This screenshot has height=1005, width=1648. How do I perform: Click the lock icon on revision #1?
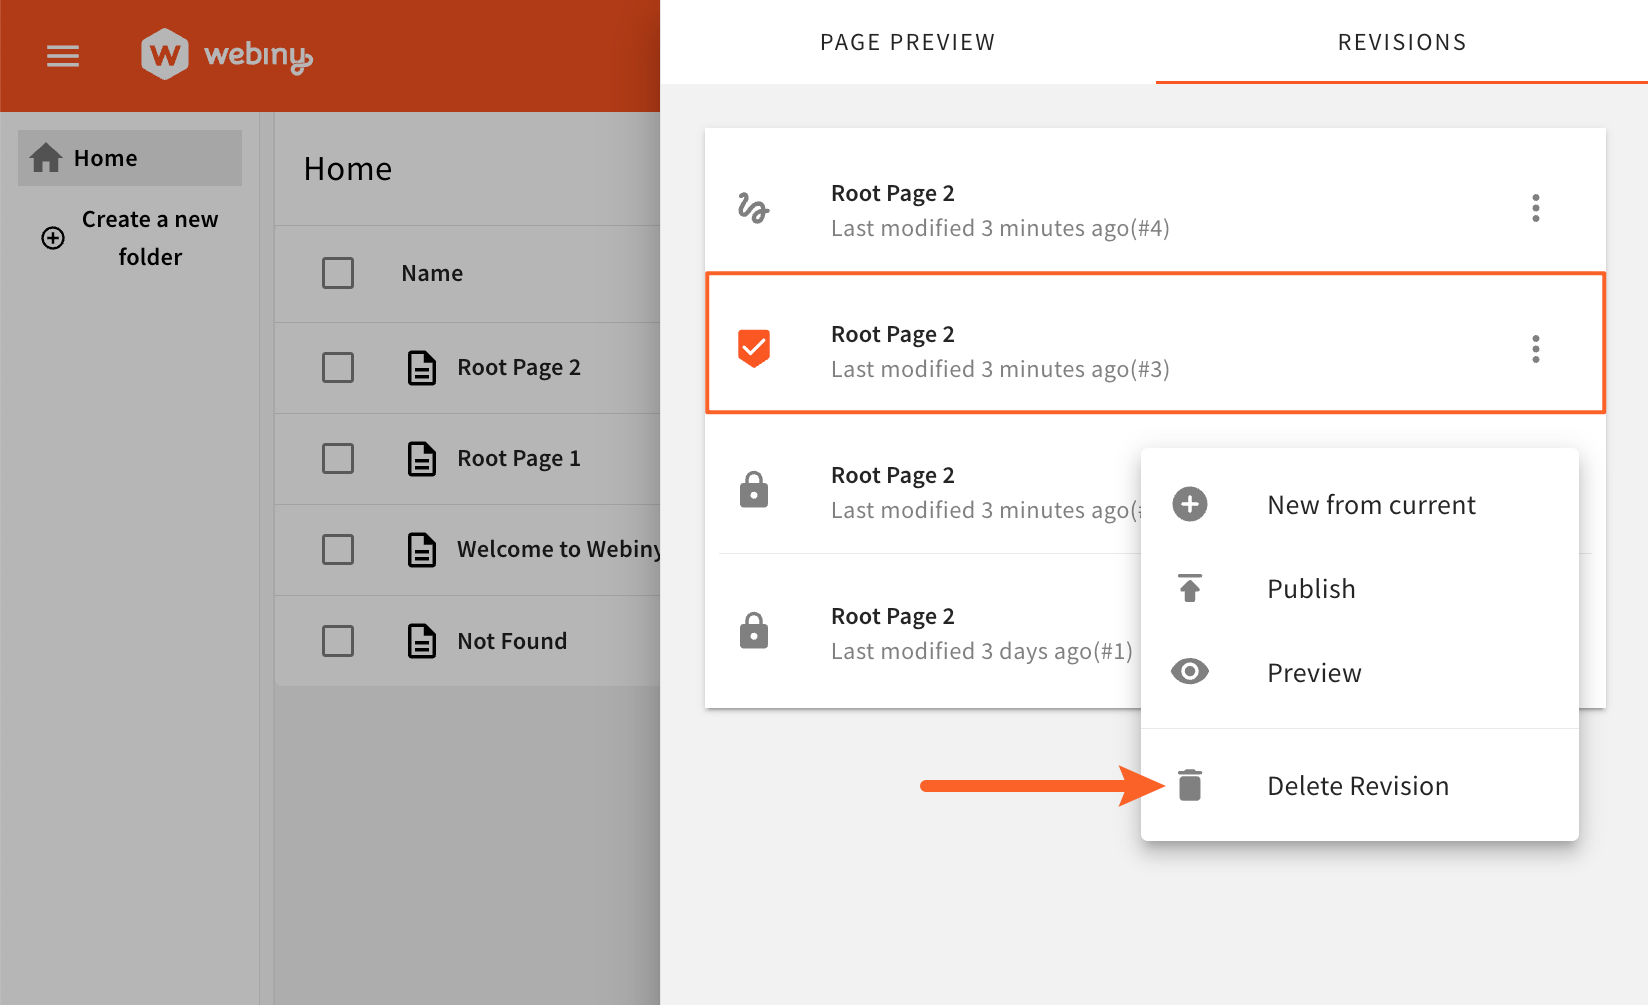pyautogui.click(x=753, y=631)
